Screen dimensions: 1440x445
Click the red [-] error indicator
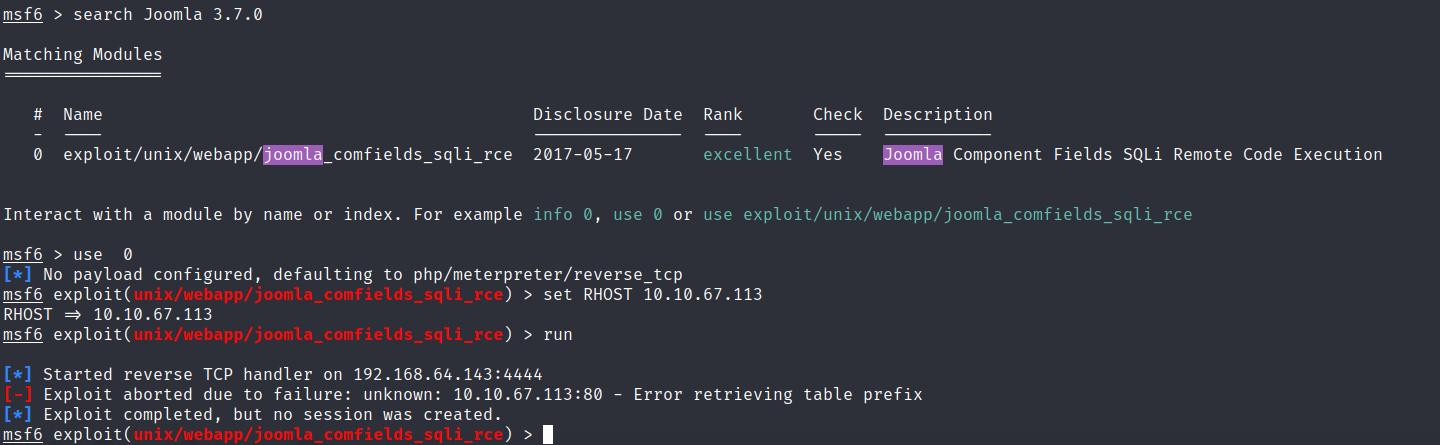[x=18, y=395]
